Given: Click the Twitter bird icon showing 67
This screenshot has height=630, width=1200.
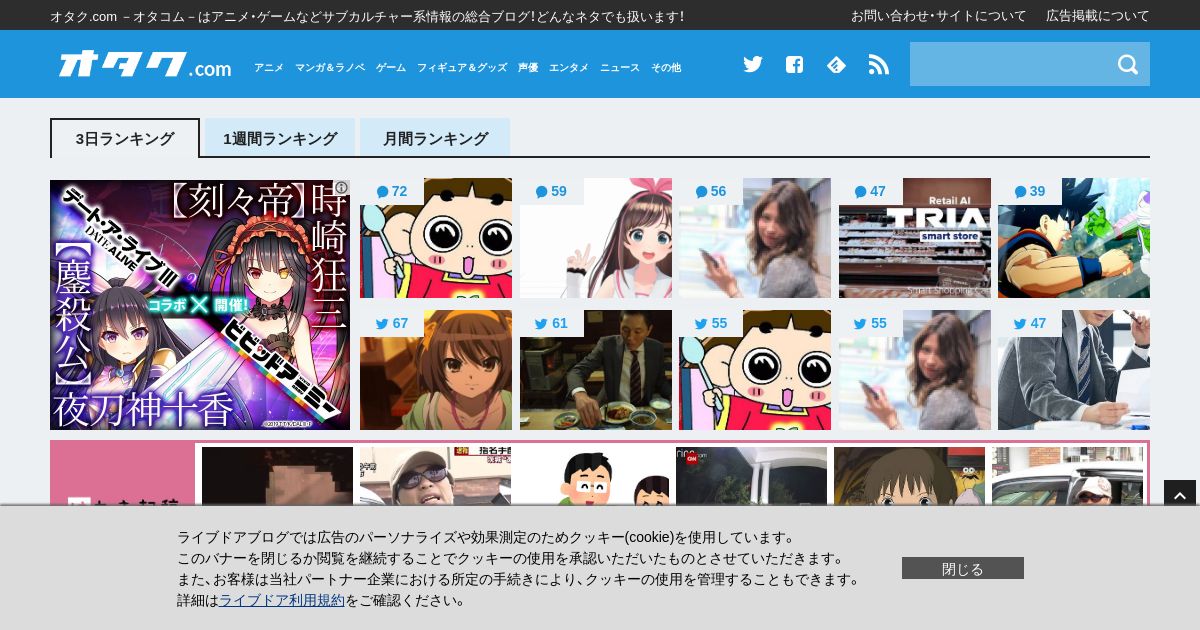Looking at the screenshot, I should (382, 324).
